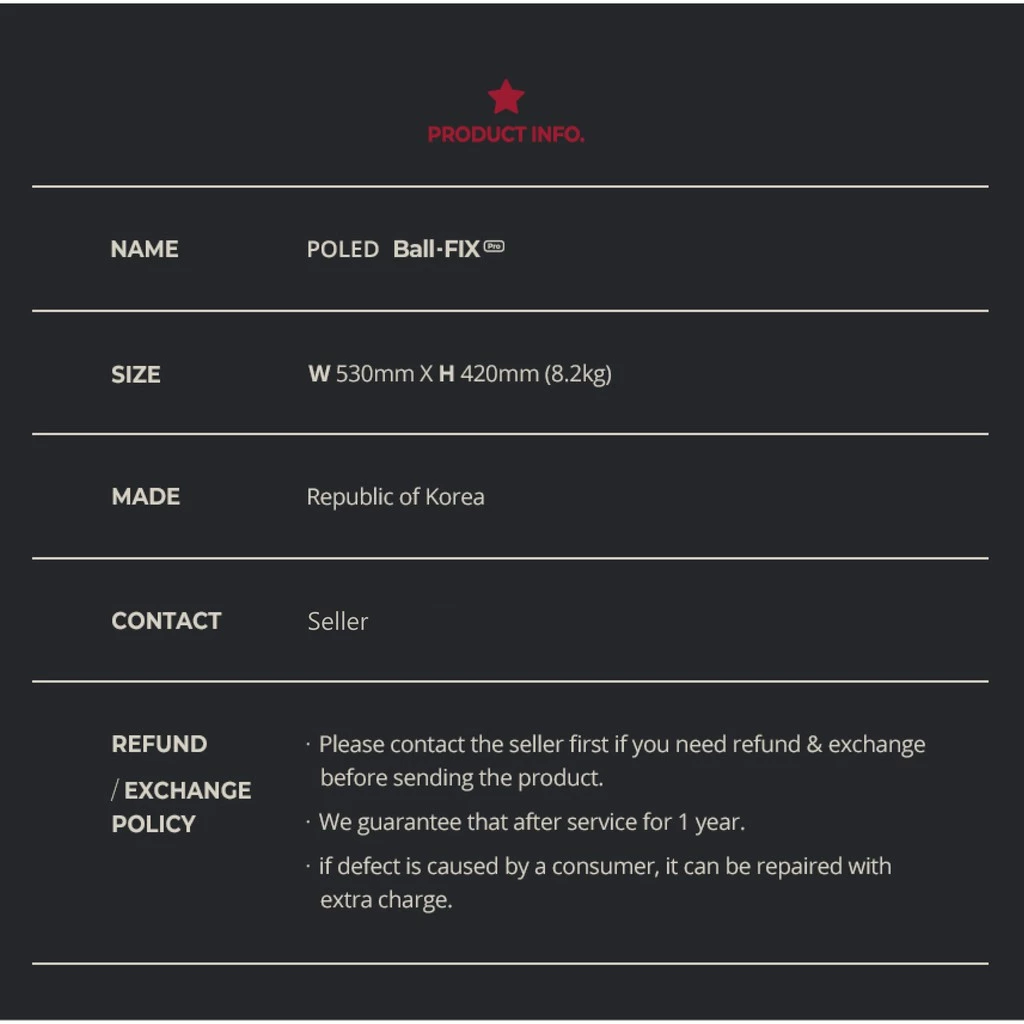Click the EXCHANGE label
The width and height of the screenshot is (1024, 1024).
tap(187, 790)
